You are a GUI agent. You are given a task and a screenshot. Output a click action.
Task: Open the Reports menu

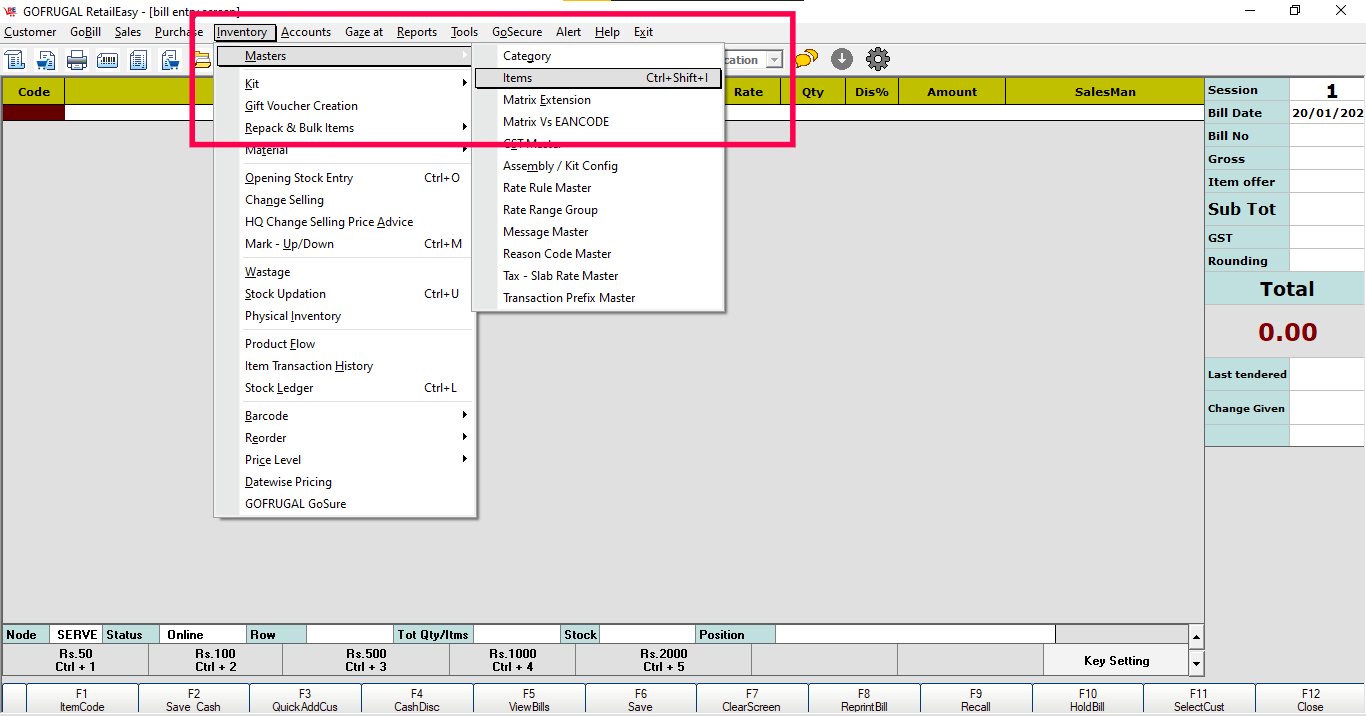click(417, 32)
